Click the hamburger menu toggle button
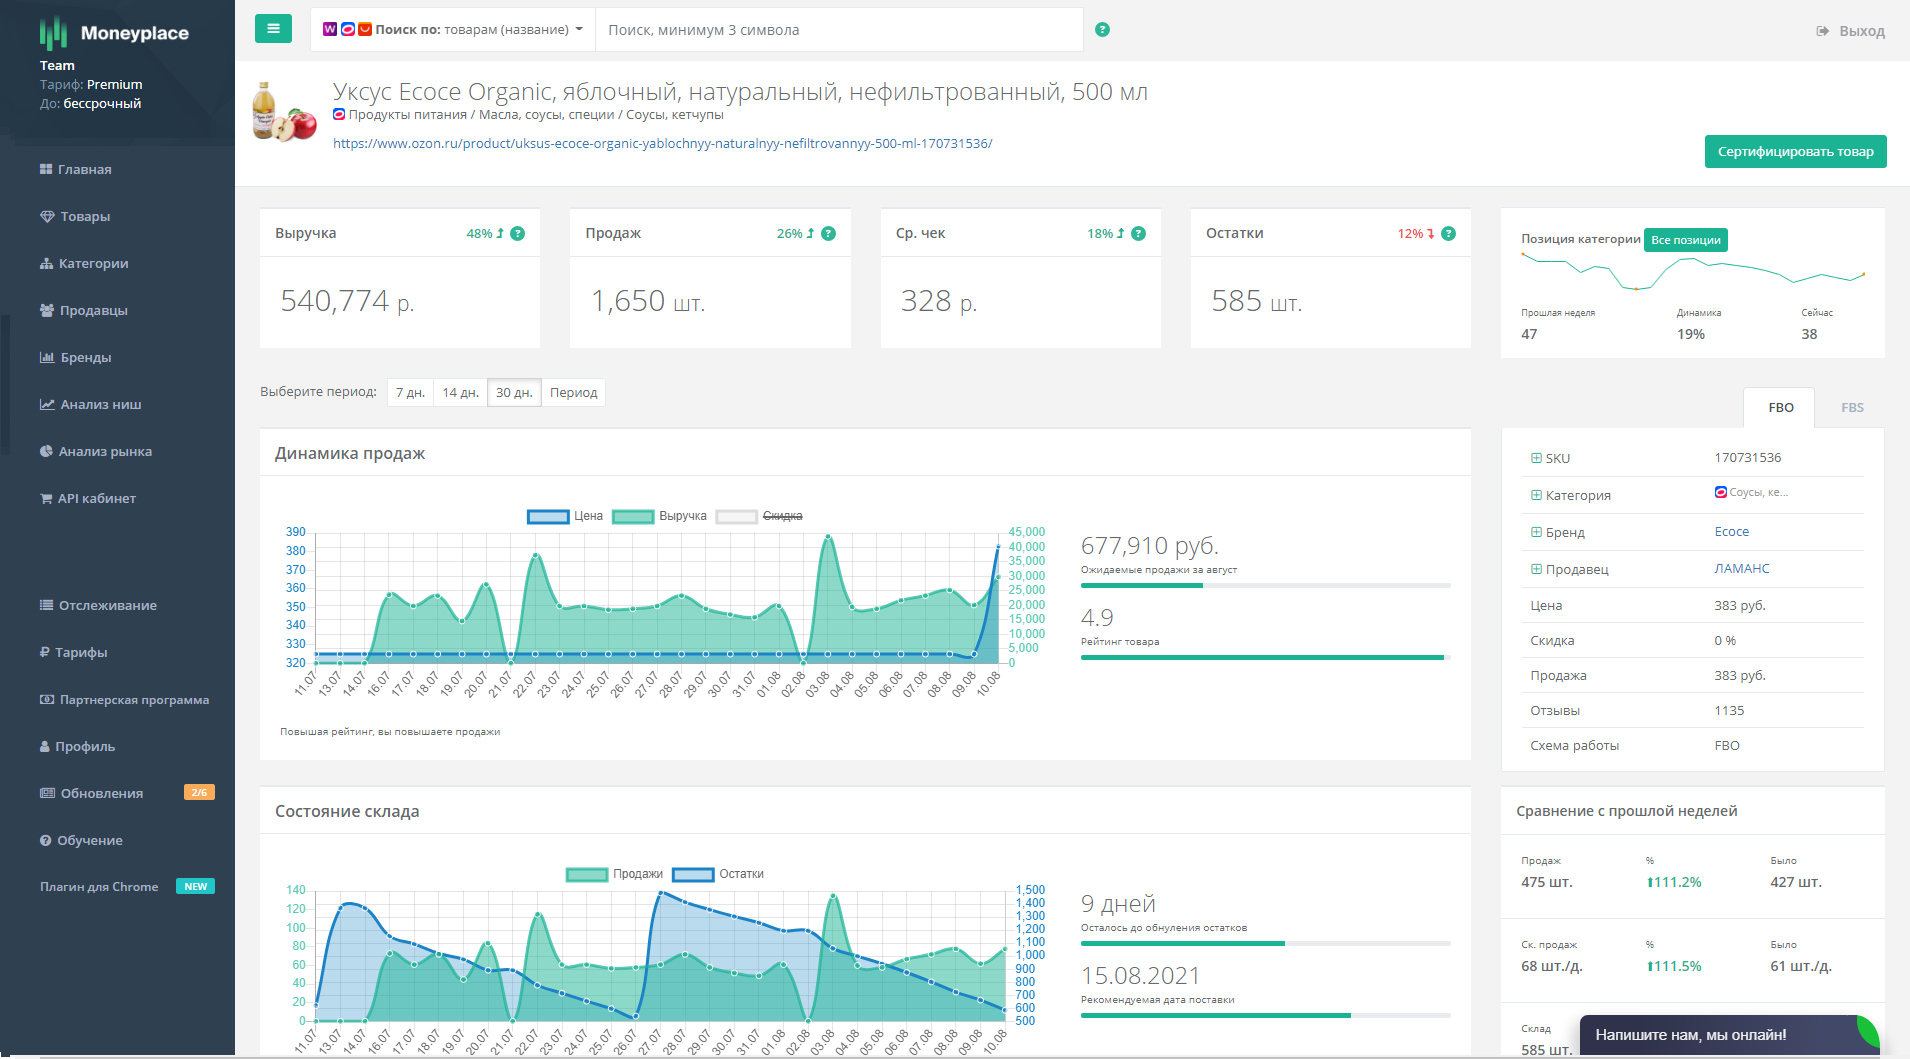This screenshot has height=1059, width=1910. pos(273,29)
